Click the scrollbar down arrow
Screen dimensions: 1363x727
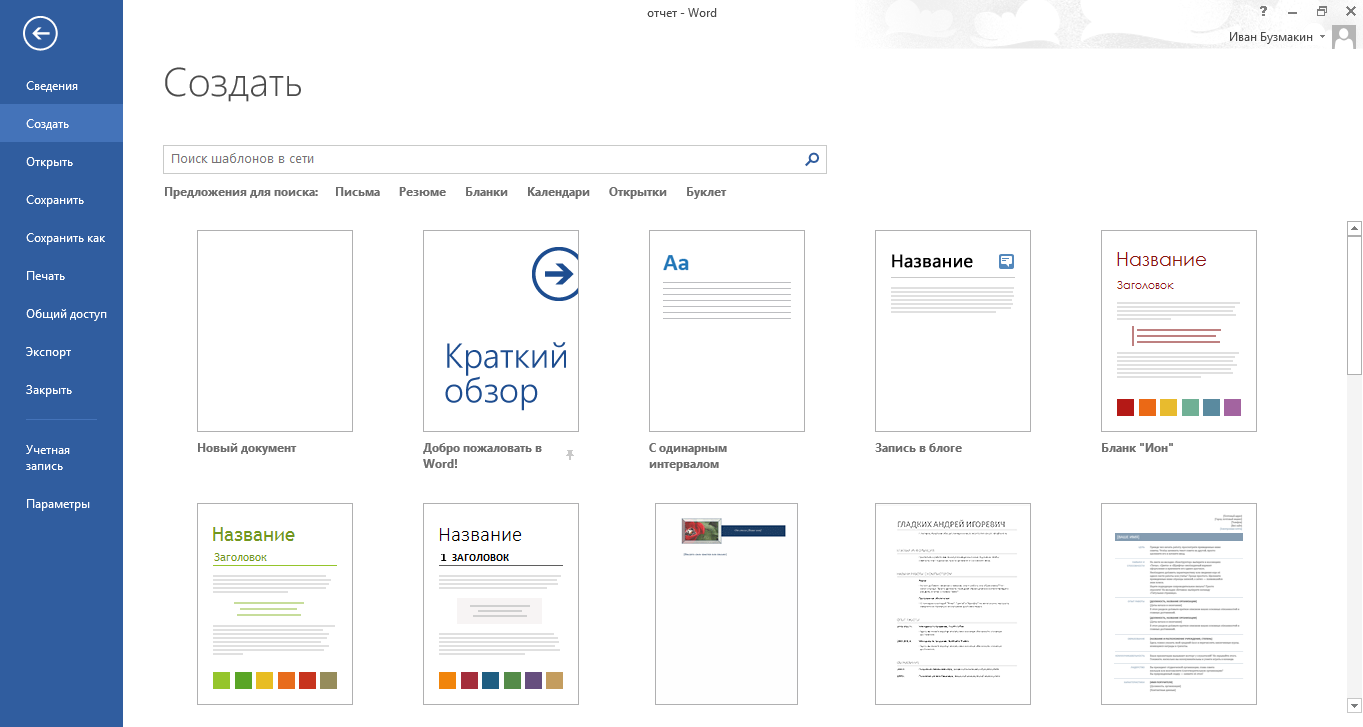point(1354,705)
